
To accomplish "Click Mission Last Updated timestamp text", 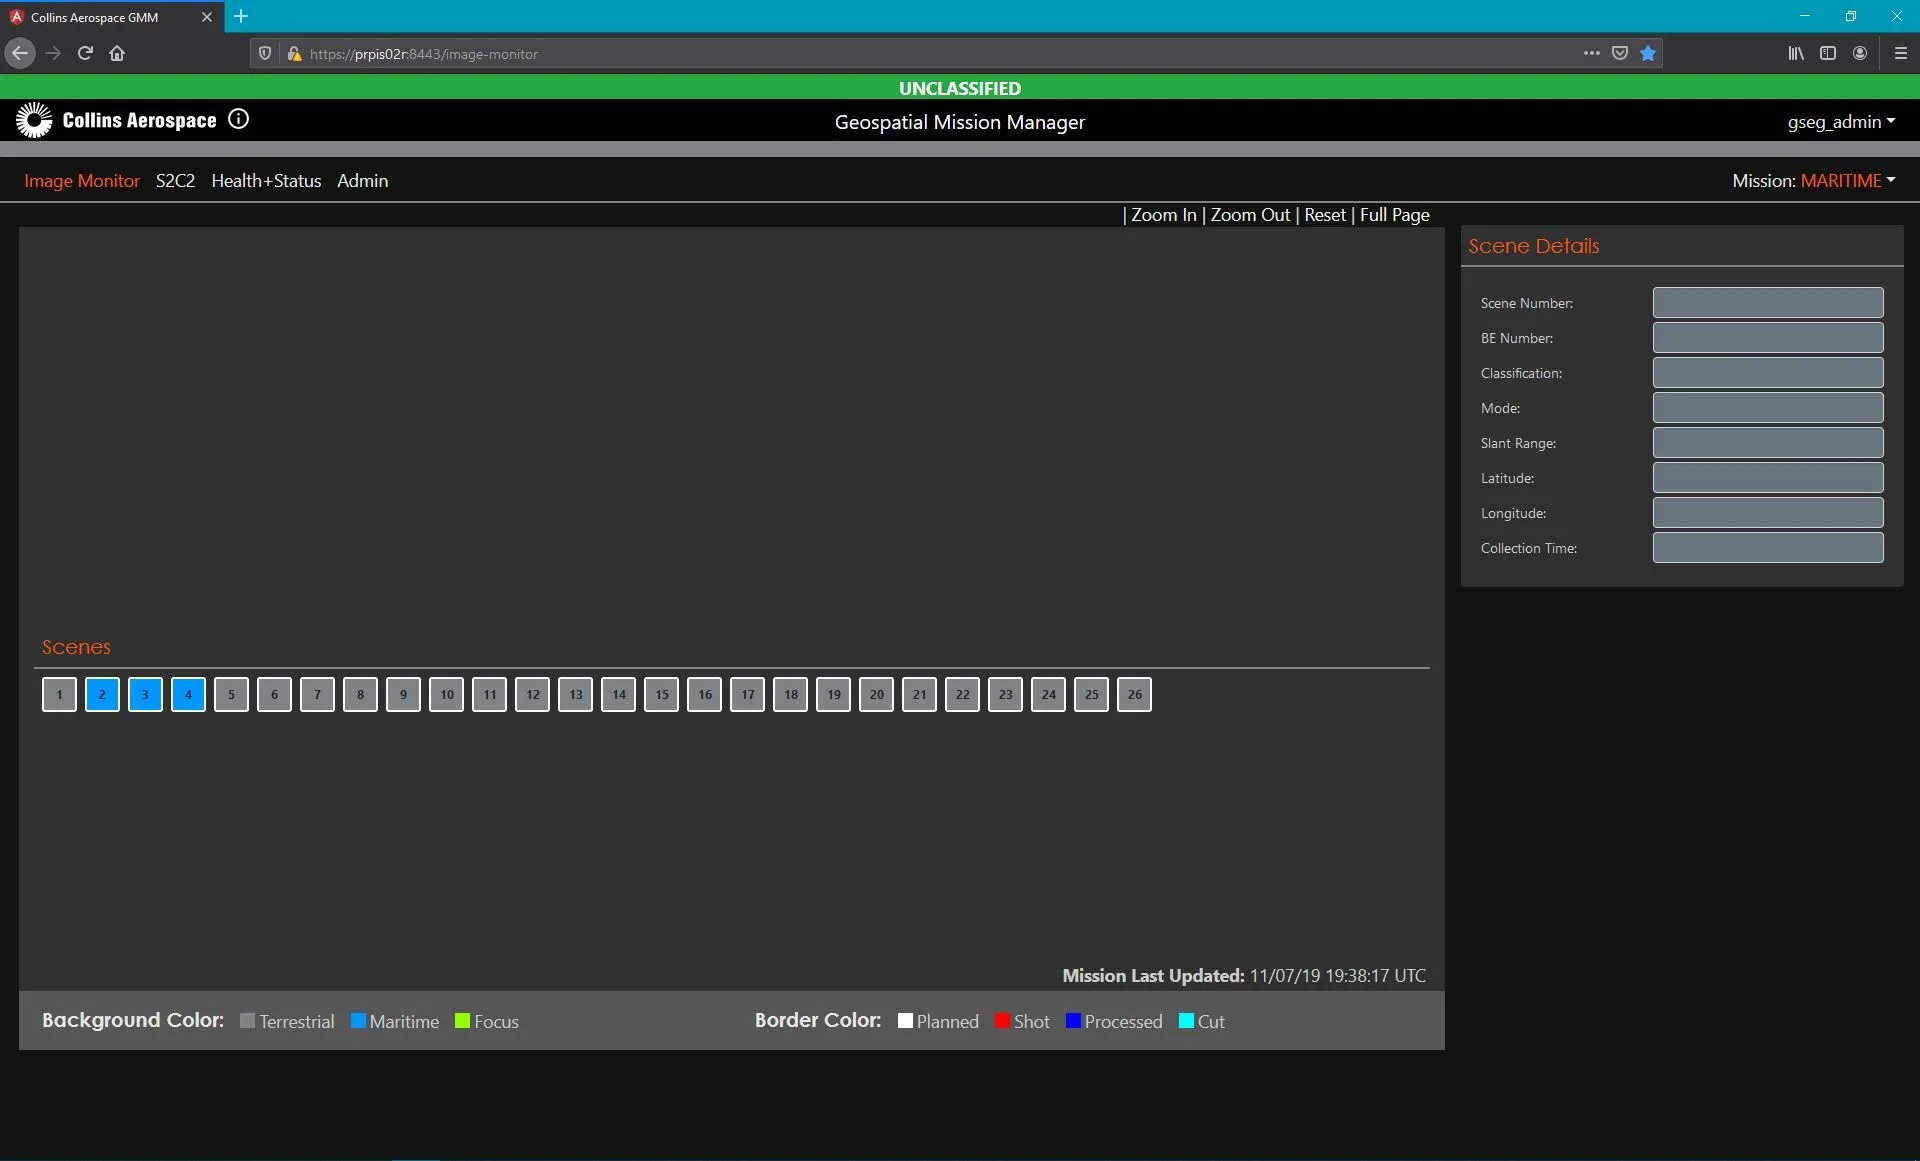I will 1337,976.
